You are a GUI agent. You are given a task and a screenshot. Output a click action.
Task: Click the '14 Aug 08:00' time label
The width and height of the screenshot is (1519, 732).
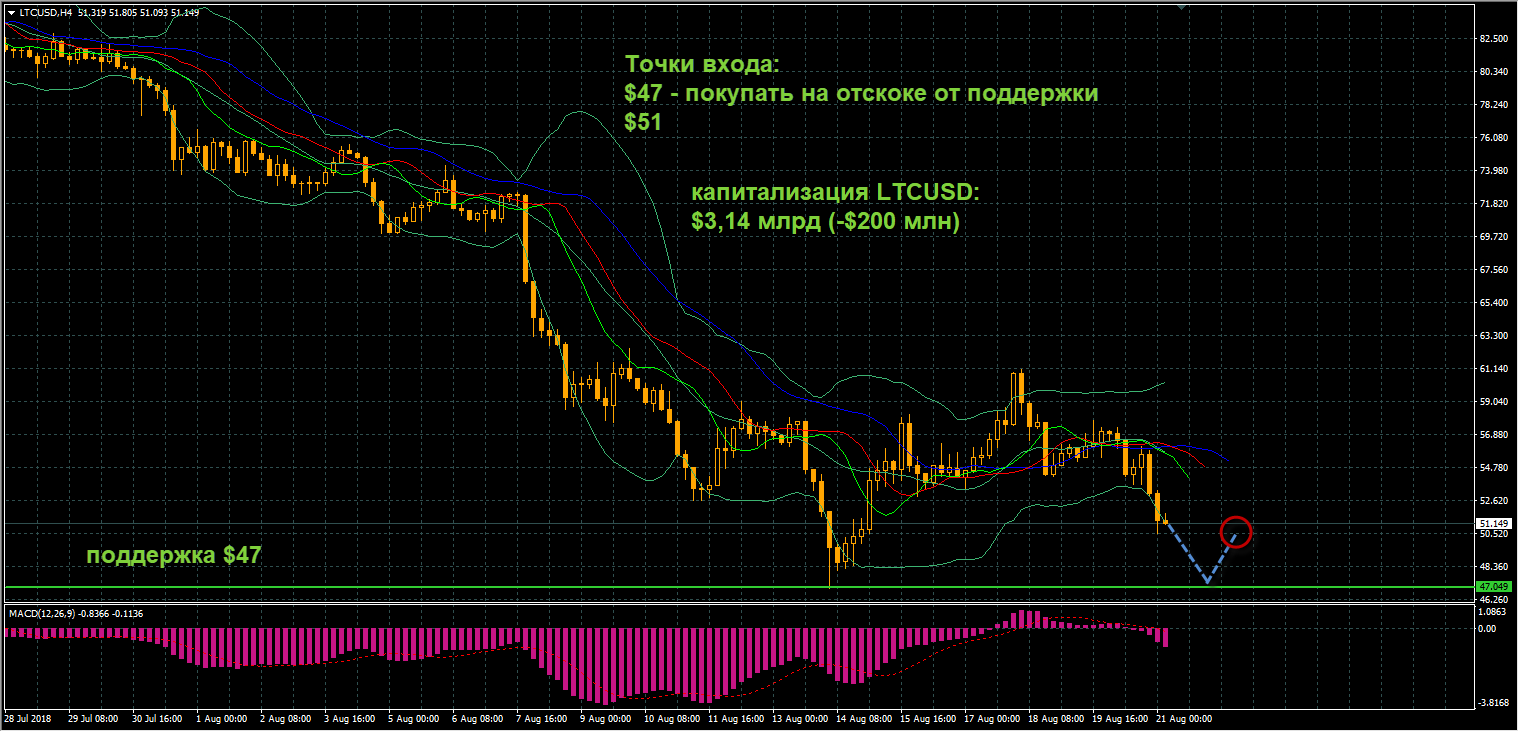[864, 718]
